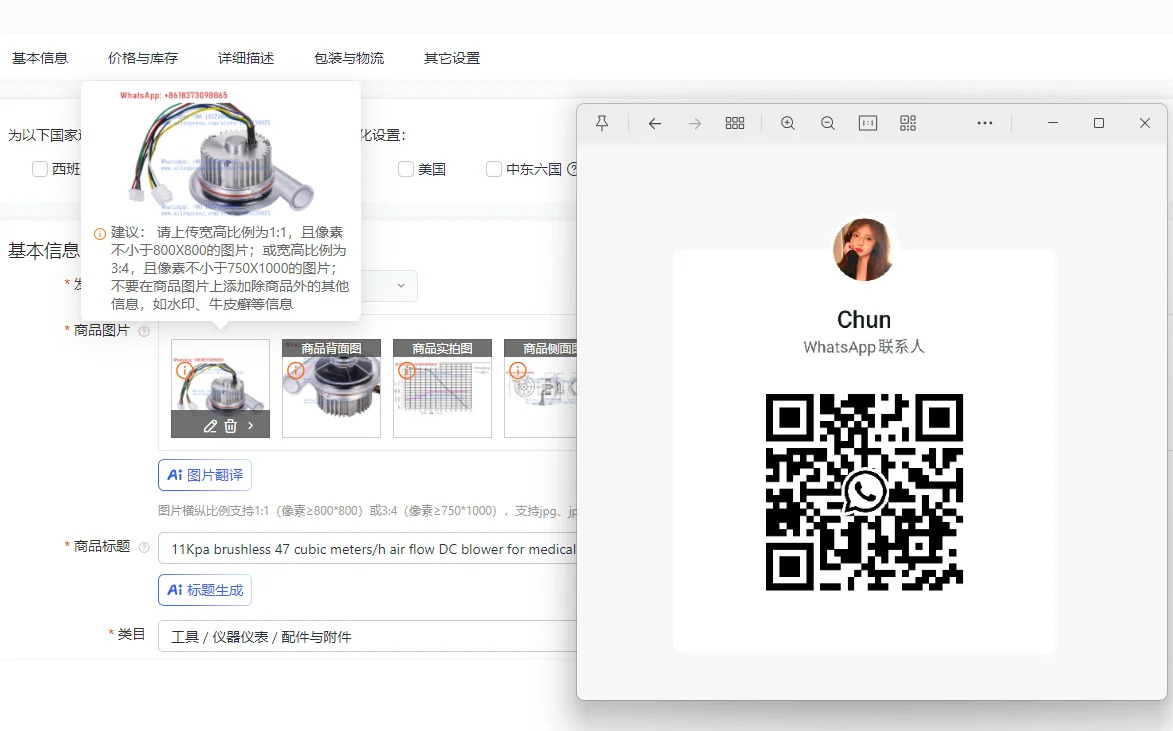Switch to 包装与物流 tab
This screenshot has height=731, width=1173.
point(349,58)
